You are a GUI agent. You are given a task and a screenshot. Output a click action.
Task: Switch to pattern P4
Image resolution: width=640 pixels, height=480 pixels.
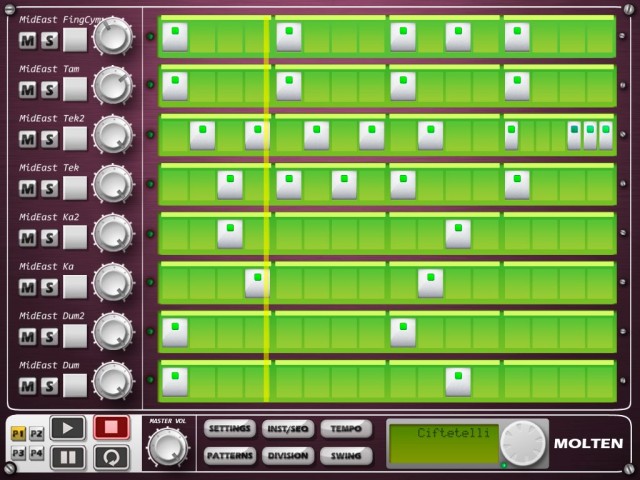[36, 453]
